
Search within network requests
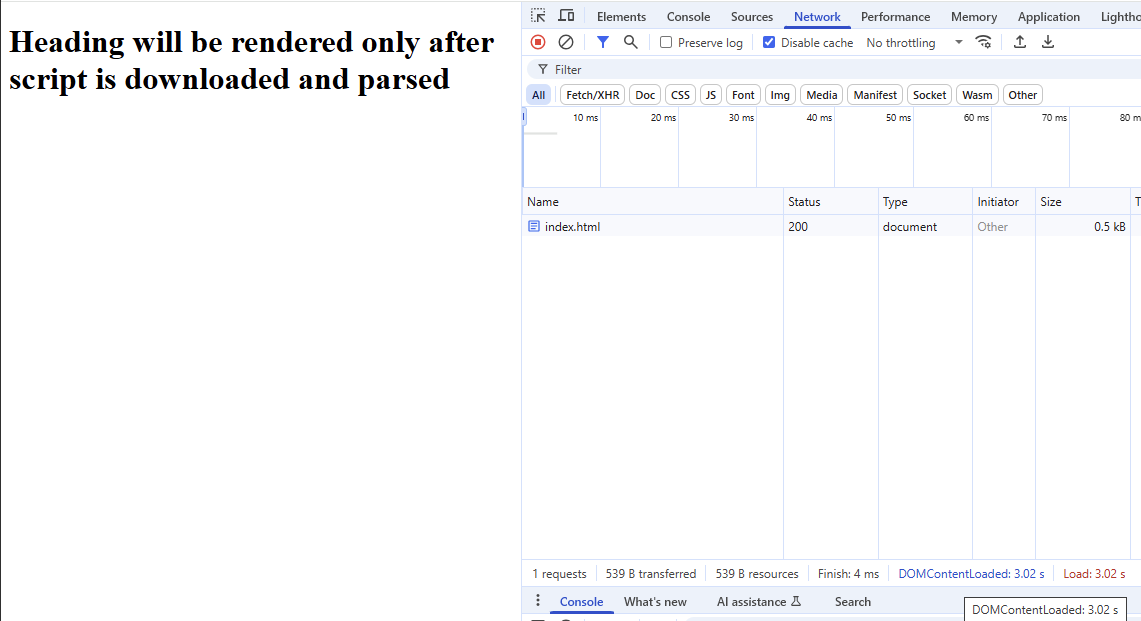[x=630, y=42]
